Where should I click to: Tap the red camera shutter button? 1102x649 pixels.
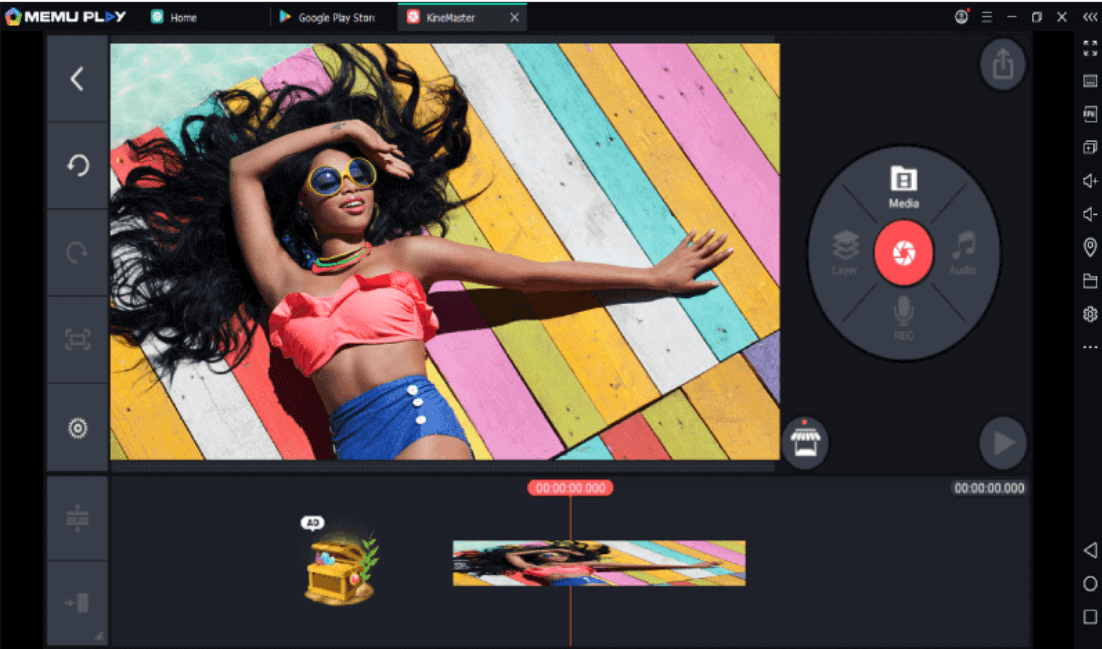click(x=903, y=253)
